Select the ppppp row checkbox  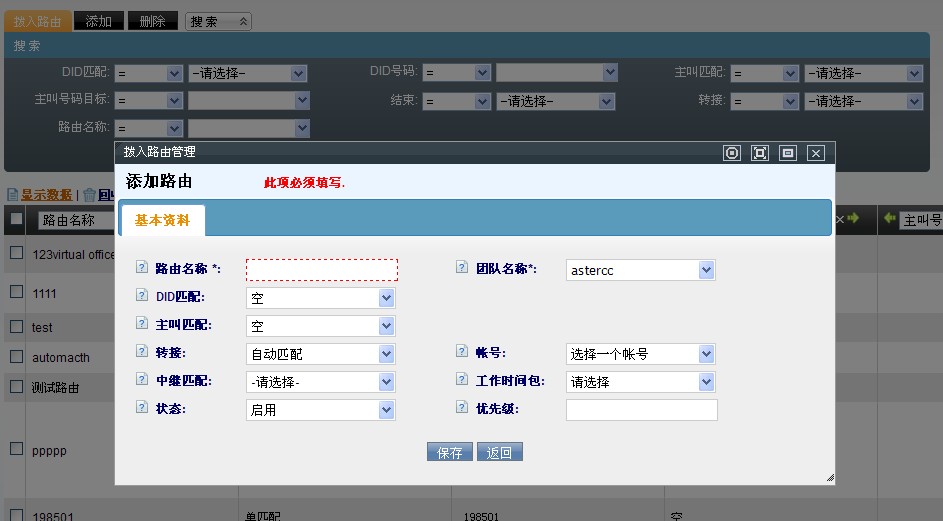16,449
